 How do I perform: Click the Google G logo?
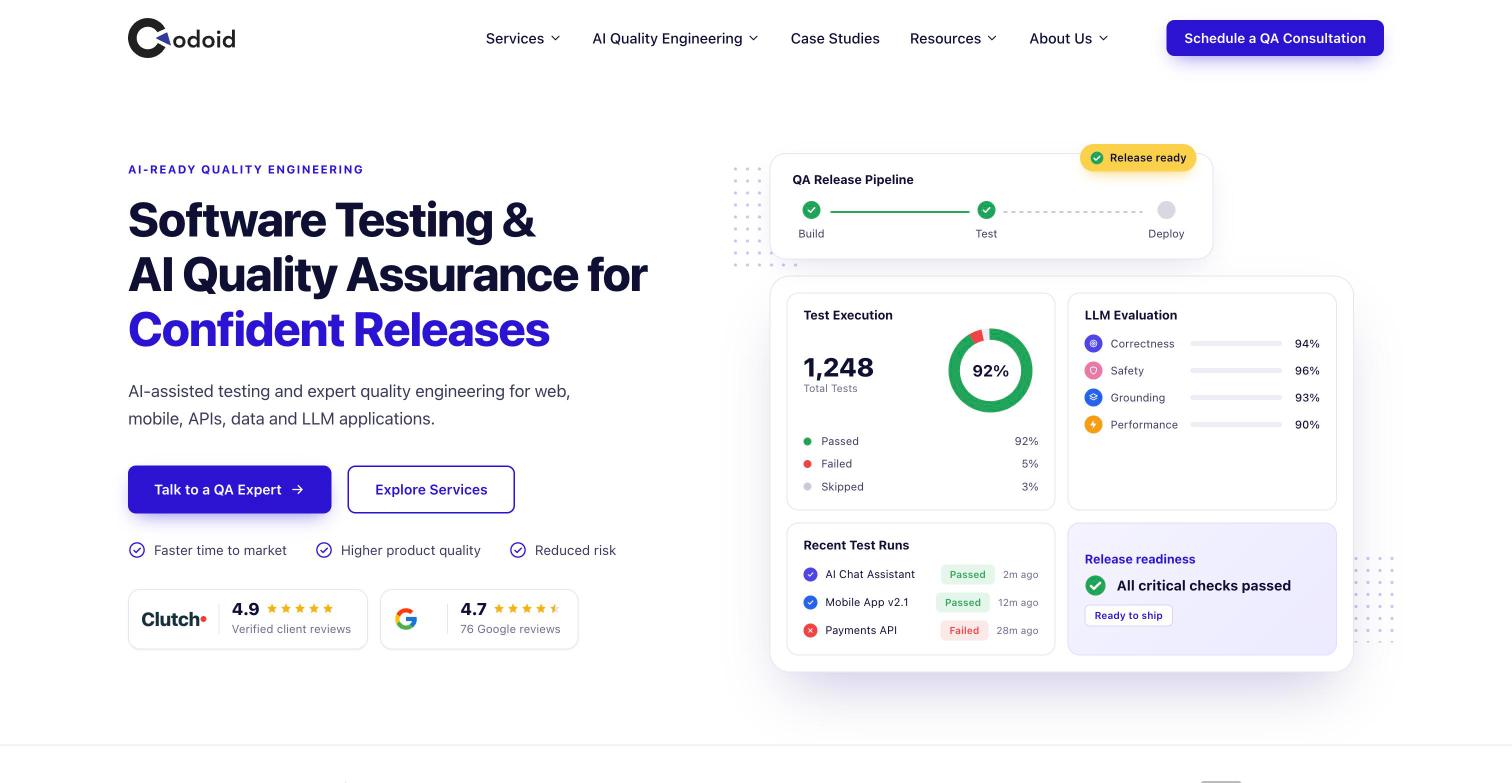[x=406, y=619]
